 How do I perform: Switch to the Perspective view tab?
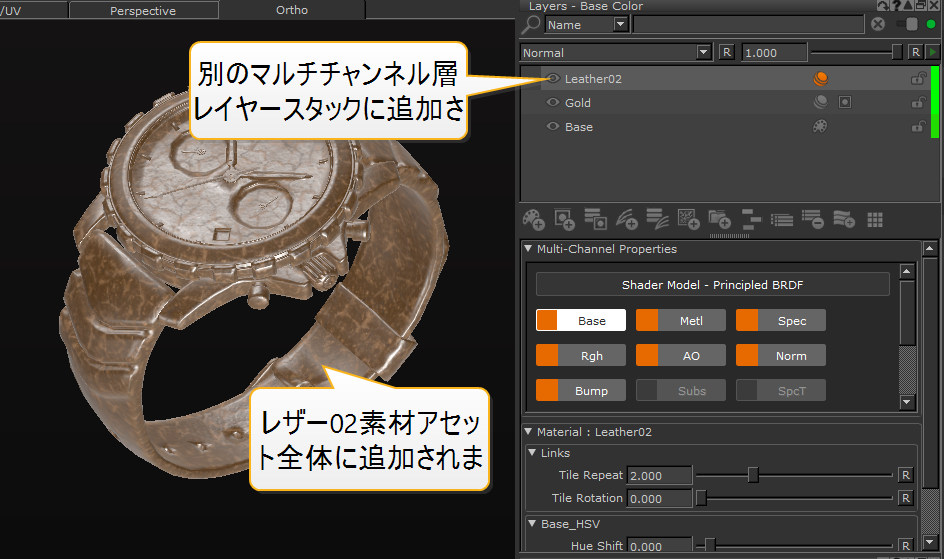tap(142, 11)
